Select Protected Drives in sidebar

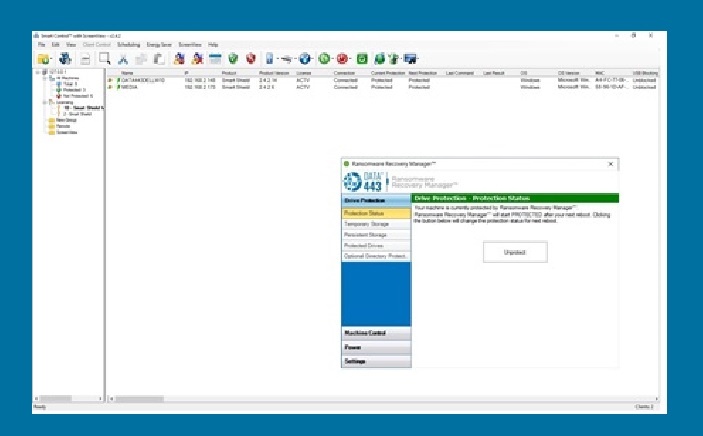tap(376, 245)
